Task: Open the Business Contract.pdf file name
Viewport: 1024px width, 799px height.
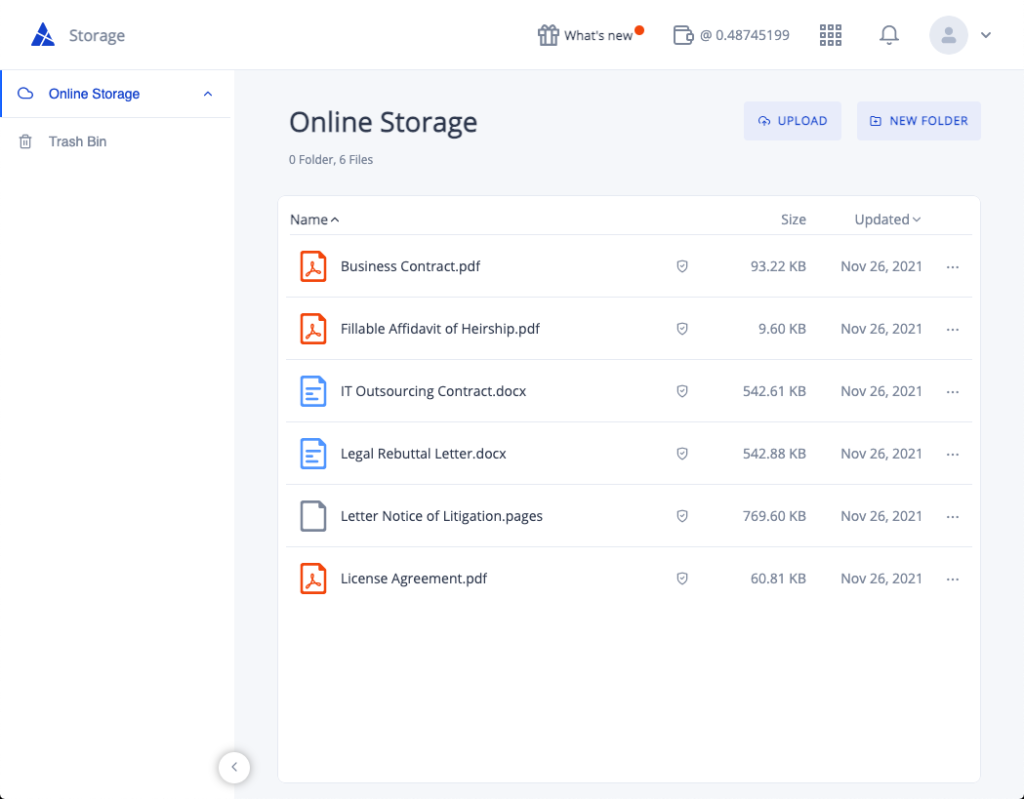Action: coord(410,267)
